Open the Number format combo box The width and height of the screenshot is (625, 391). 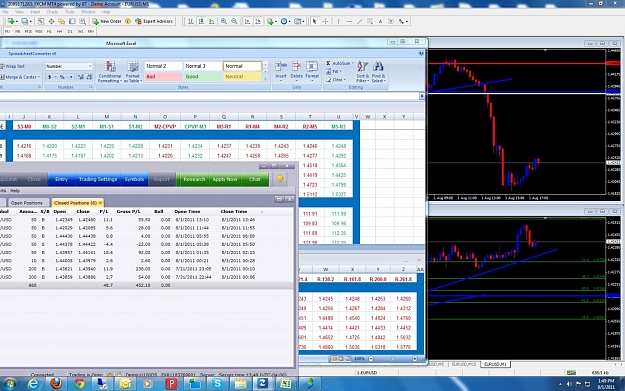click(x=69, y=66)
